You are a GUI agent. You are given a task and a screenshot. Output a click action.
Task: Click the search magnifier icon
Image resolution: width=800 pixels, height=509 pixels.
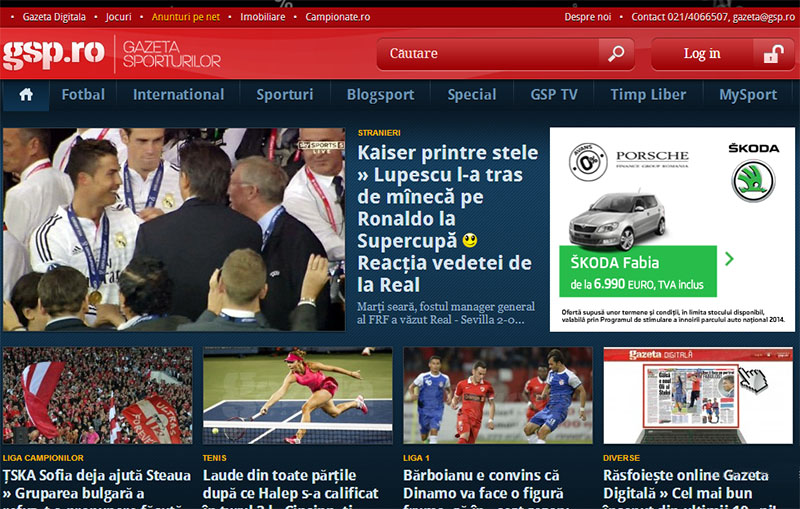point(616,54)
